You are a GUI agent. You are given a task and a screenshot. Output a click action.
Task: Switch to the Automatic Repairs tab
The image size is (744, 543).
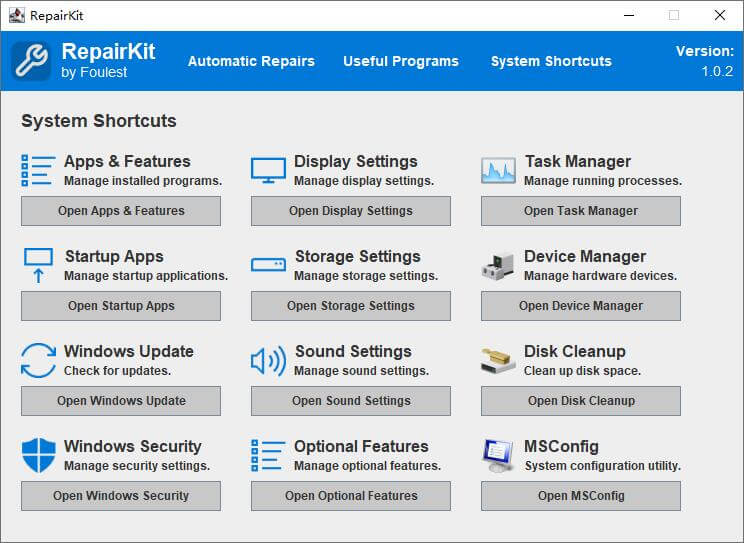251,61
